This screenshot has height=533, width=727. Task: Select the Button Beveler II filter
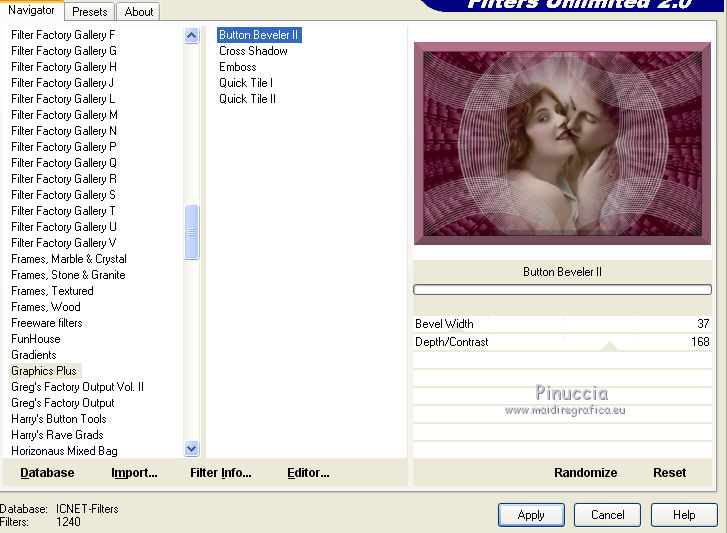click(259, 35)
